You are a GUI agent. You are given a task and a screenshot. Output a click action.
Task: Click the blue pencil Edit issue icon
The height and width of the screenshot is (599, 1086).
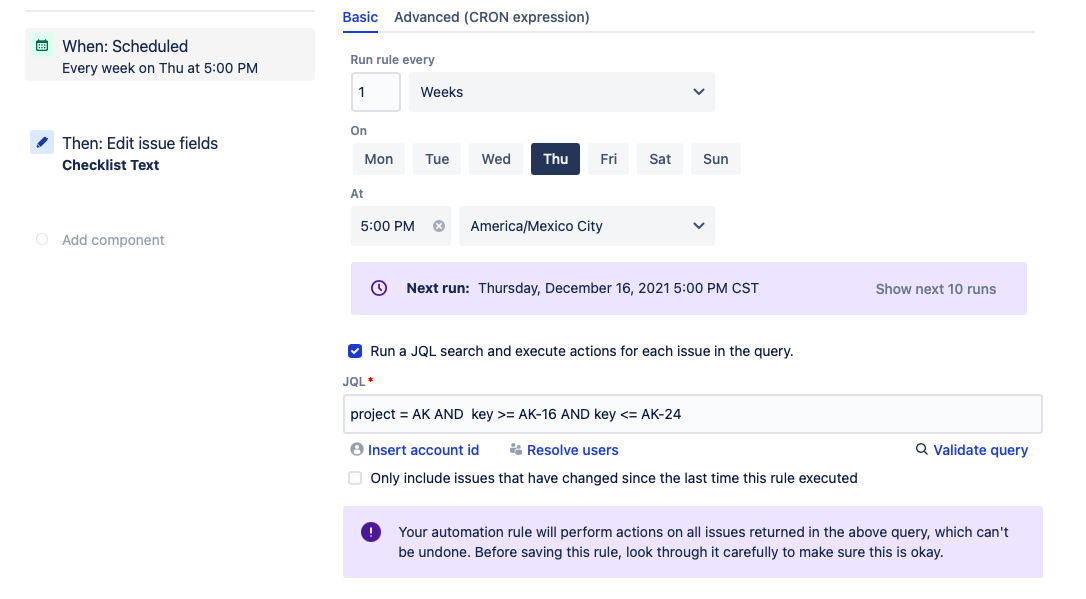click(41, 142)
